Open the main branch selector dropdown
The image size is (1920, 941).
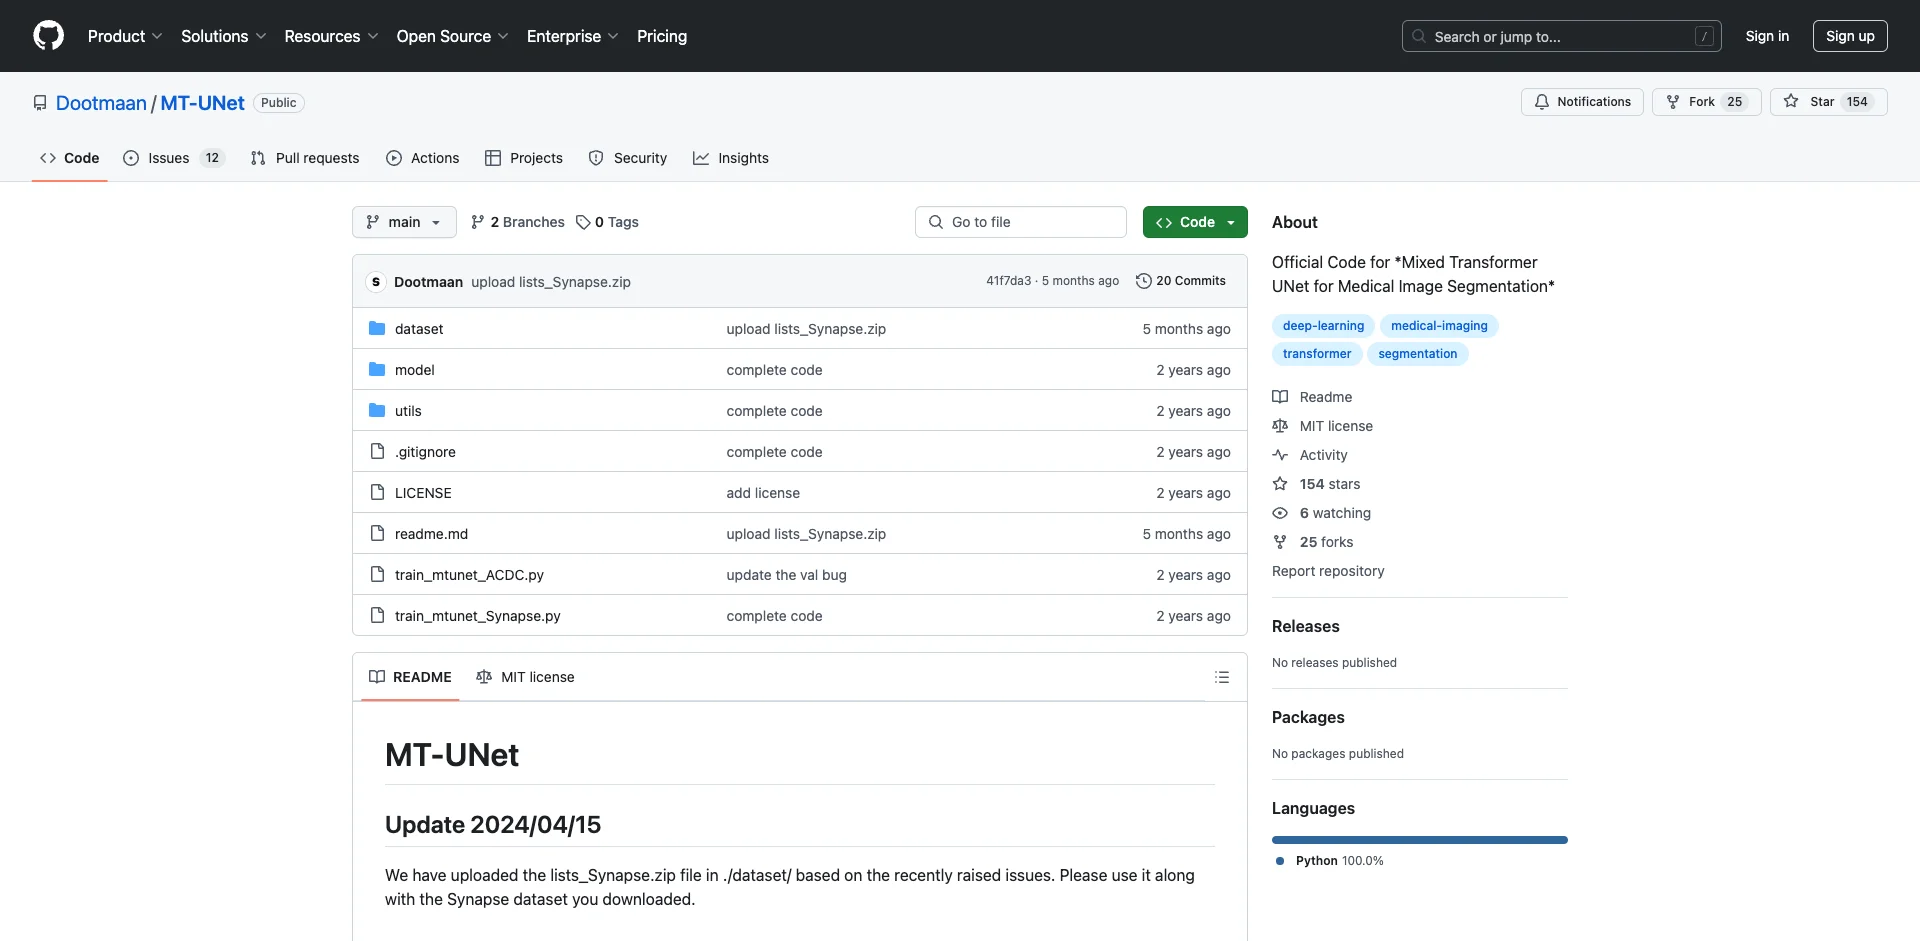click(404, 222)
